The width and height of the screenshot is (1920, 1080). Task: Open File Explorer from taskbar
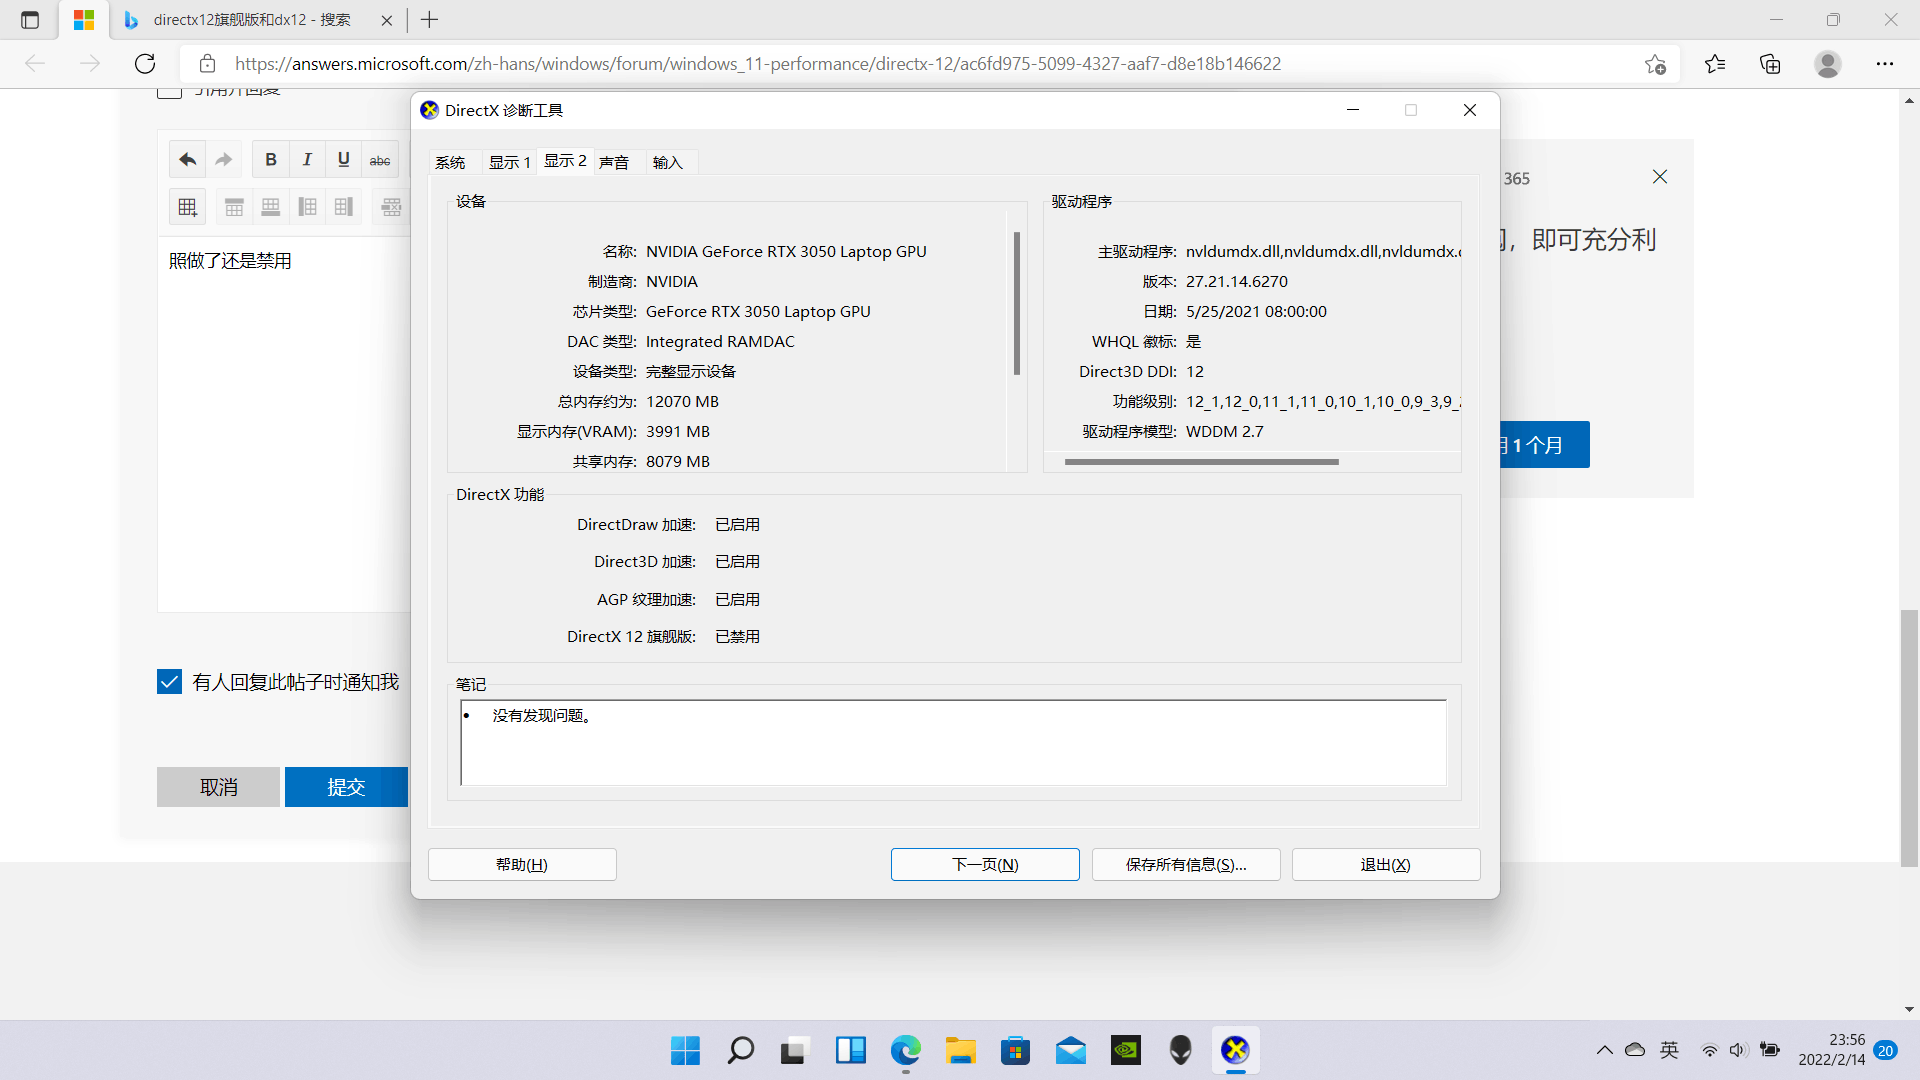point(960,1050)
